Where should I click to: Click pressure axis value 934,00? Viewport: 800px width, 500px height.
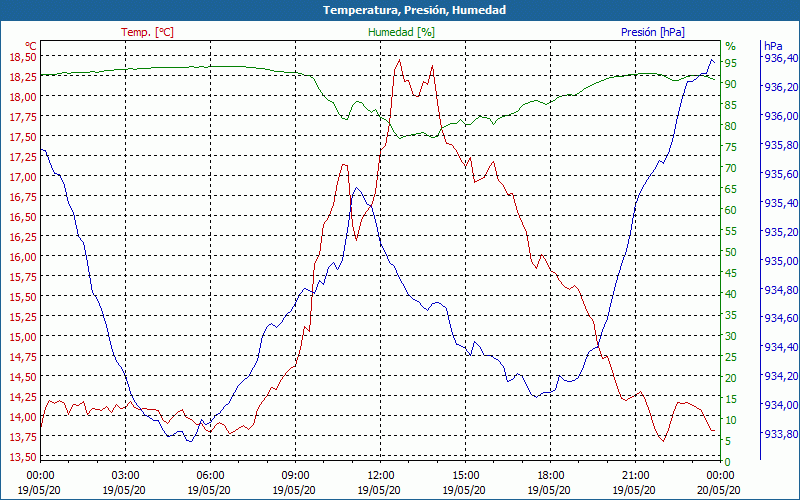780,405
